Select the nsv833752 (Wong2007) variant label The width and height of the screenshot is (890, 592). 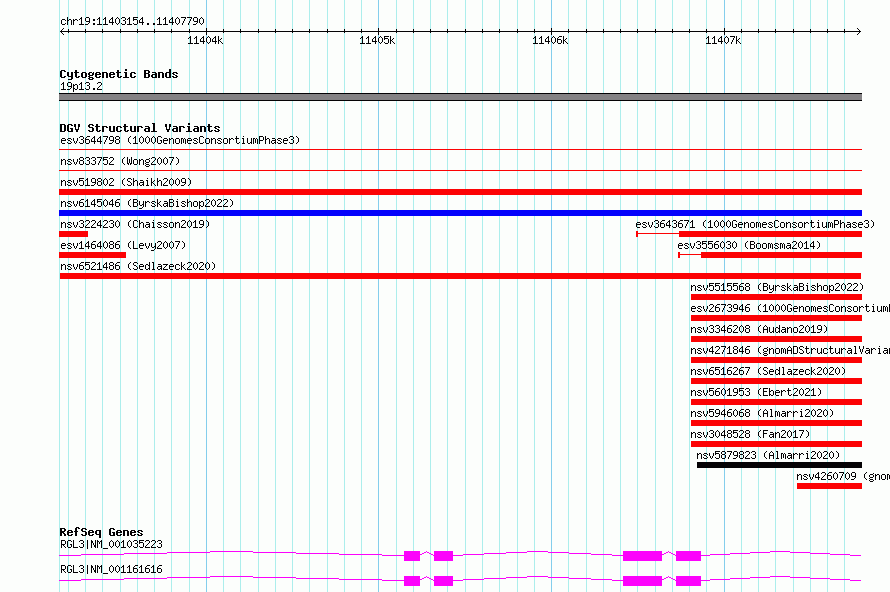(x=120, y=161)
